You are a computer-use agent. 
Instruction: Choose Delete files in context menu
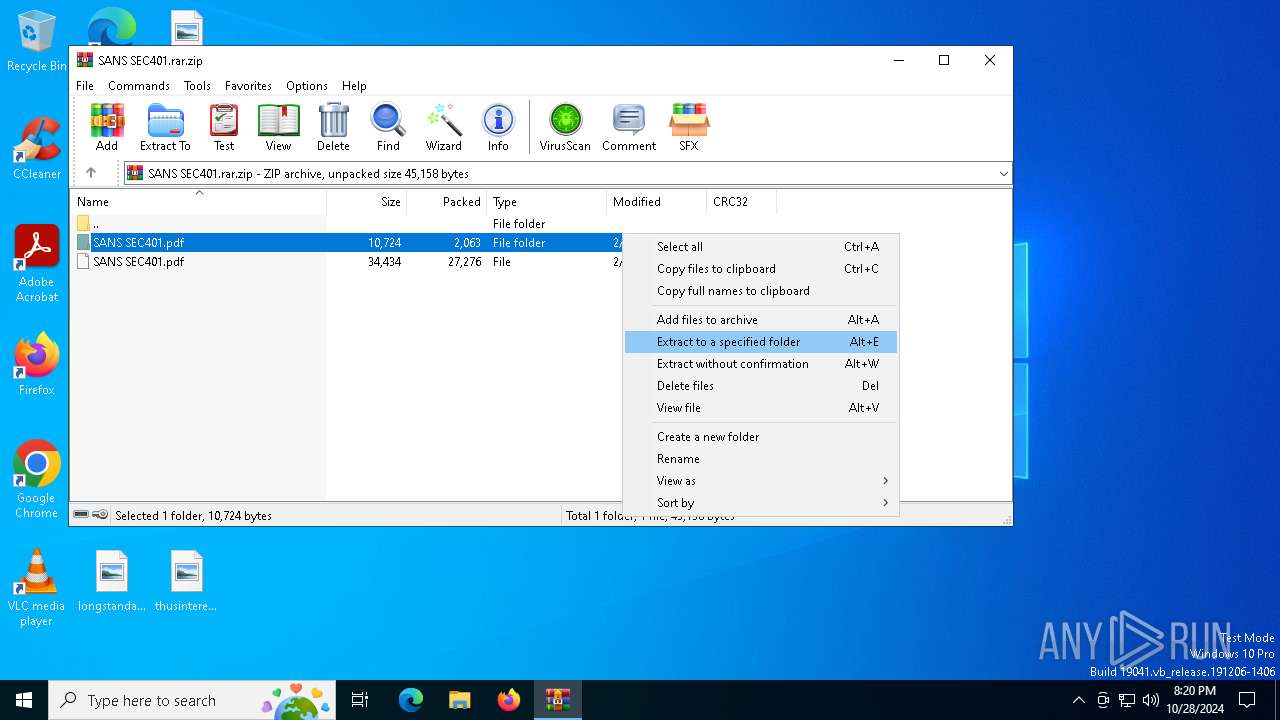pyautogui.click(x=761, y=386)
